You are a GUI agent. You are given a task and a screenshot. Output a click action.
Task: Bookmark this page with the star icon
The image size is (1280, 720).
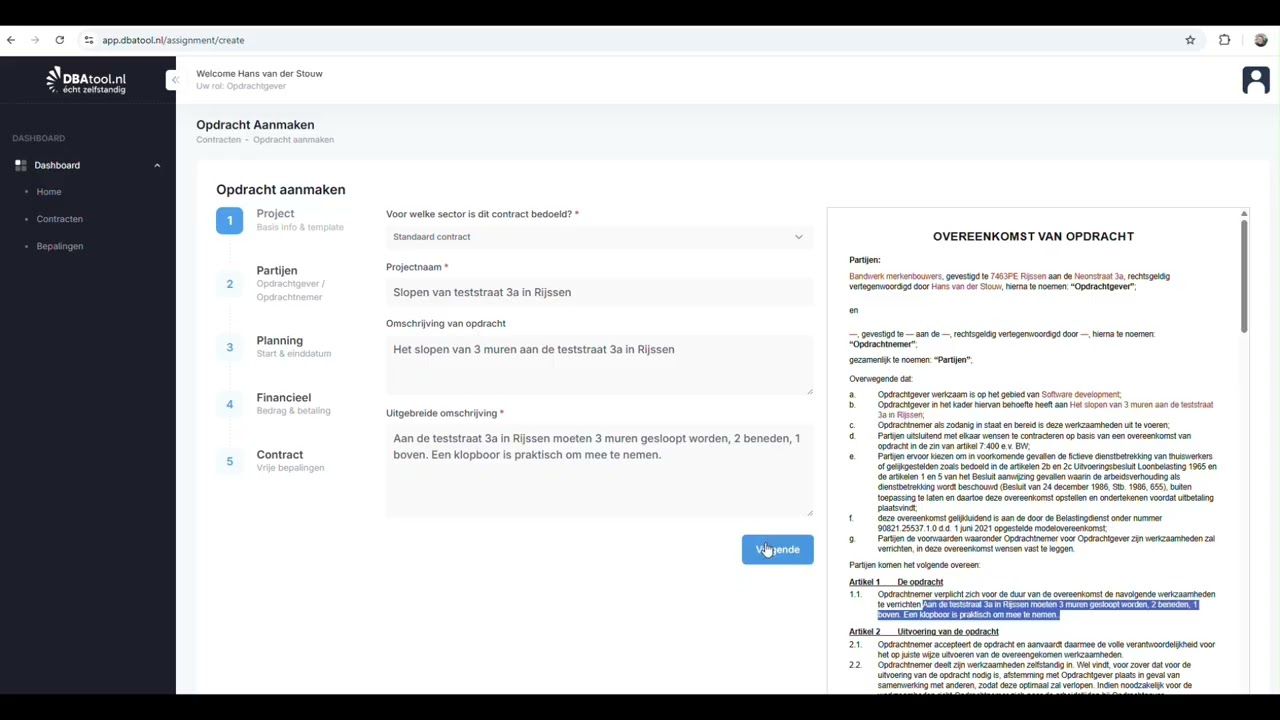tap(1190, 40)
